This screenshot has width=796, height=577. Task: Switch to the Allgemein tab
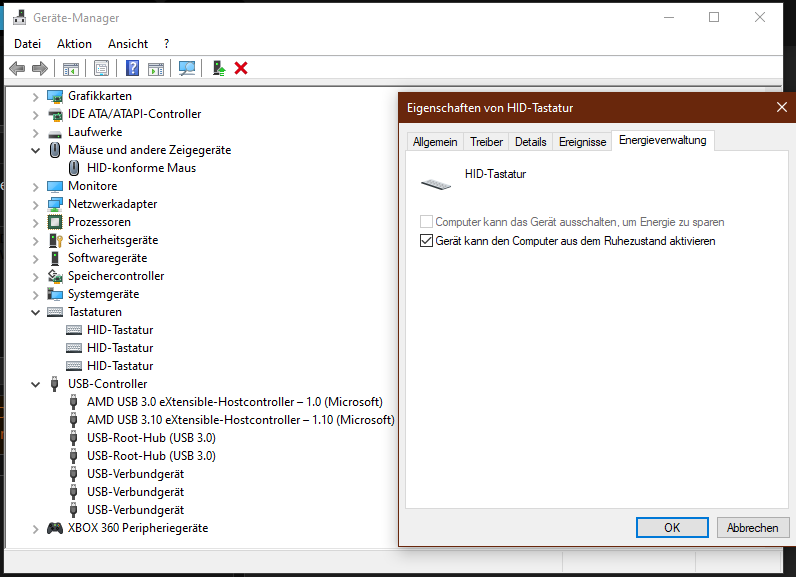point(435,142)
